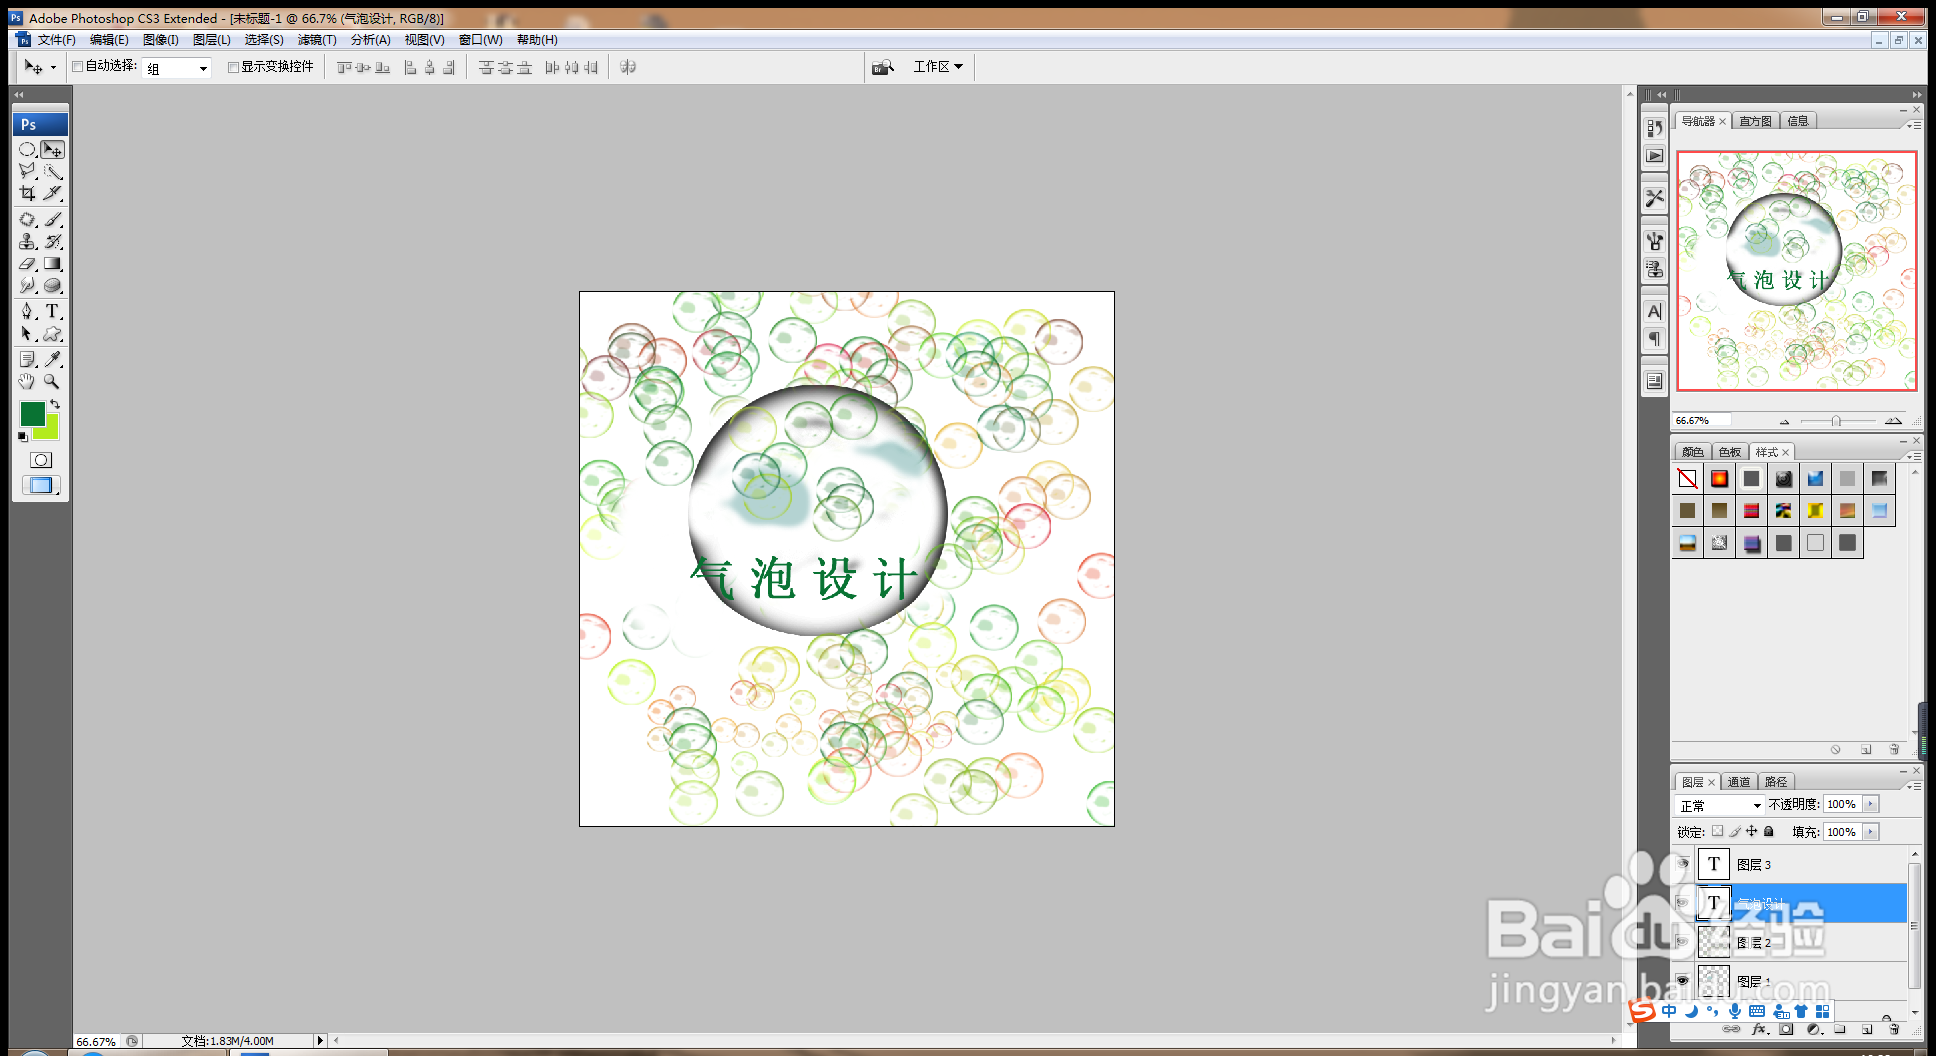Toggle visibility of 图层 2
This screenshot has height=1056, width=1936.
(1683, 942)
